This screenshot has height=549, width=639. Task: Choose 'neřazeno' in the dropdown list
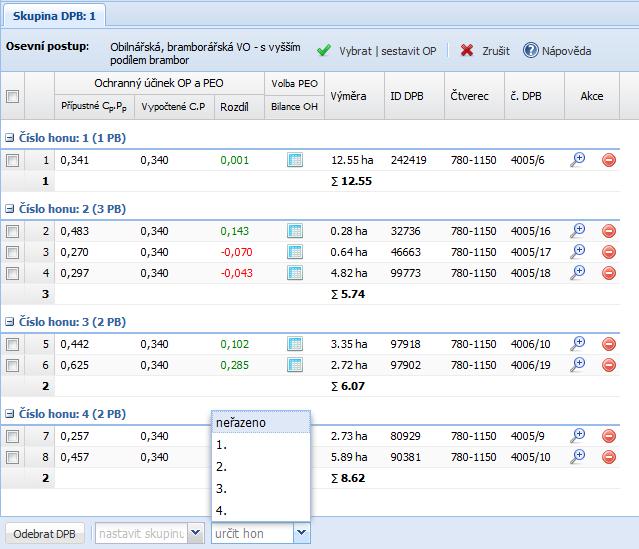pos(261,422)
